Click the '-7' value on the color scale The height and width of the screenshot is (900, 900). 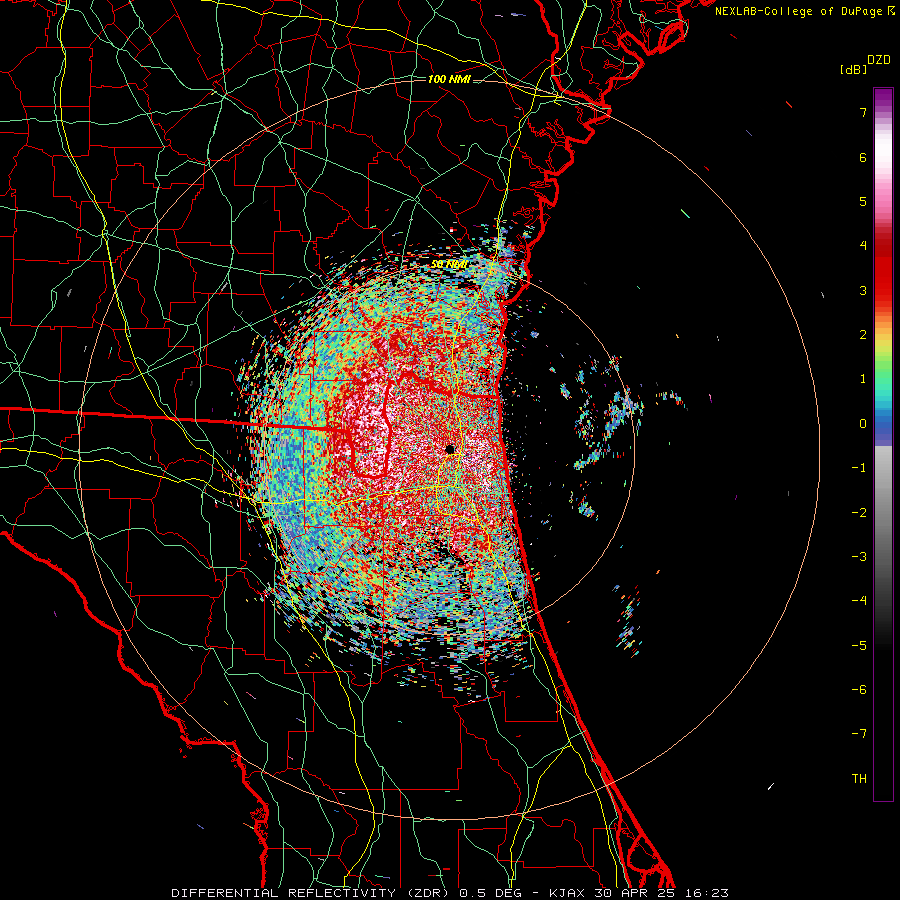(859, 734)
